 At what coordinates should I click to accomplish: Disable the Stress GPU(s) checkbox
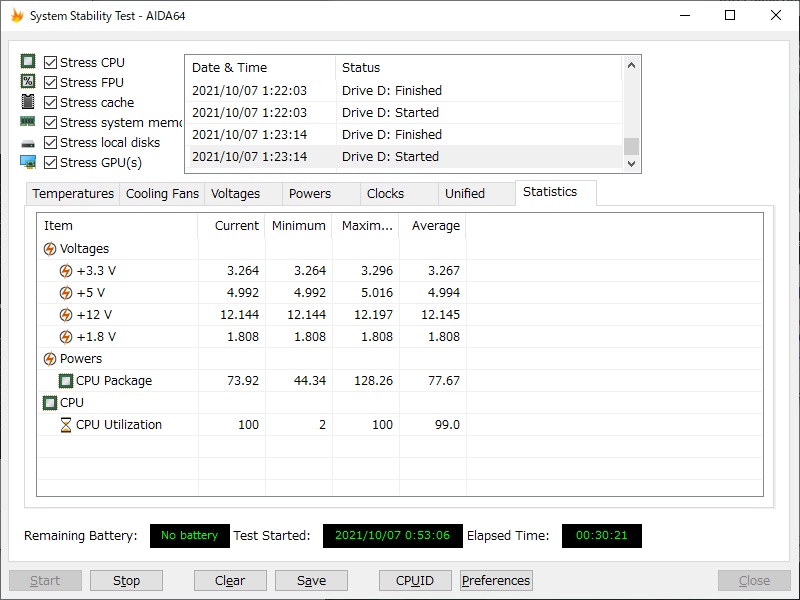click(51, 163)
